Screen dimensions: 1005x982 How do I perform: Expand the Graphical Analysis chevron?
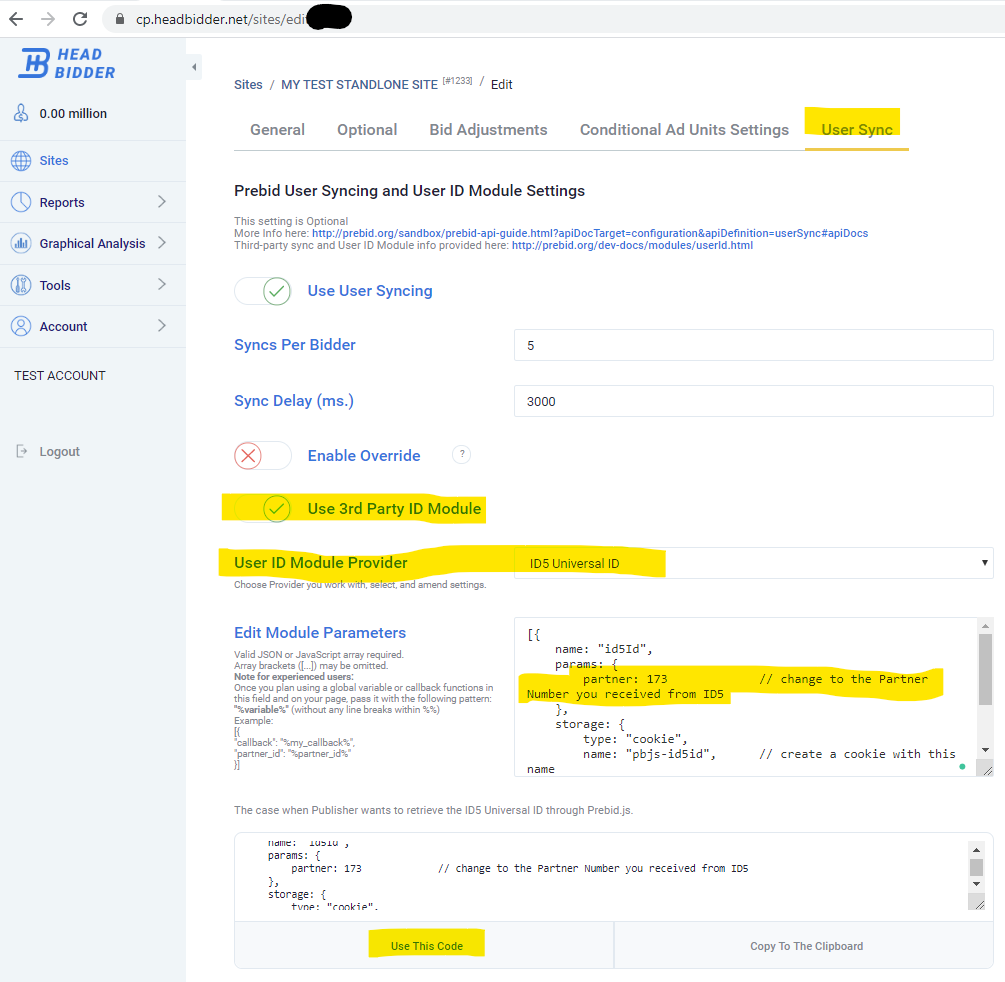[x=162, y=243]
